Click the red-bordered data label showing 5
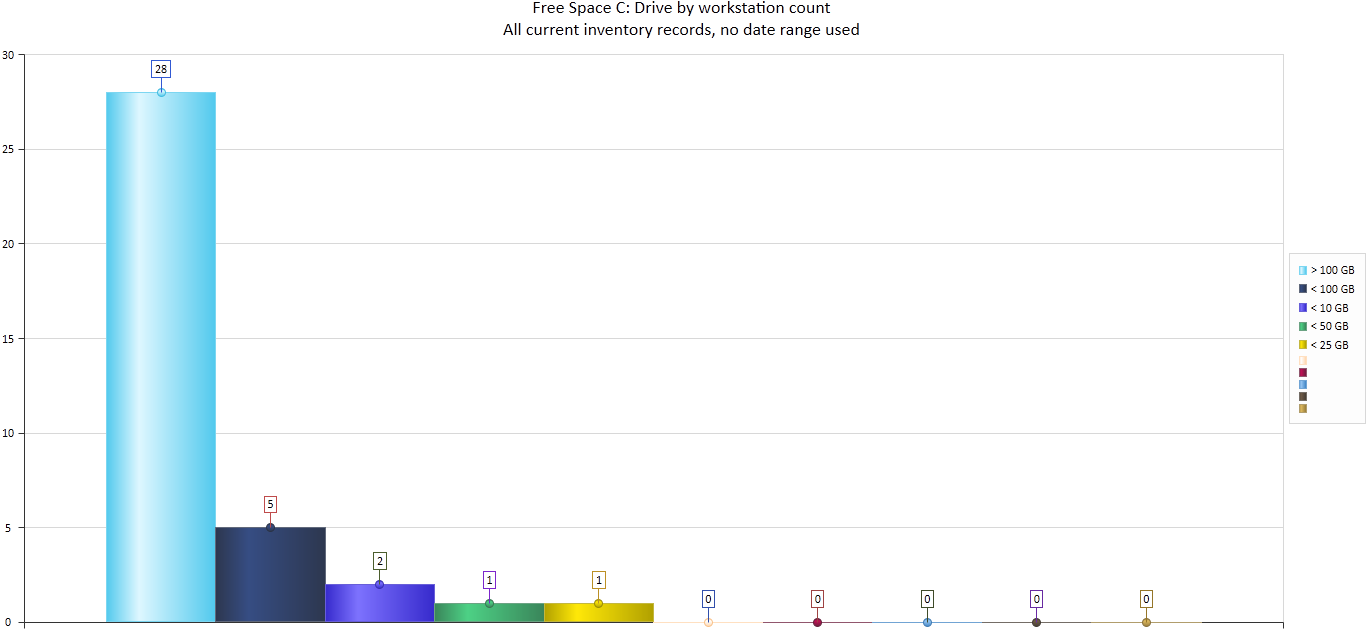The height and width of the screenshot is (630, 1367). (x=270, y=504)
